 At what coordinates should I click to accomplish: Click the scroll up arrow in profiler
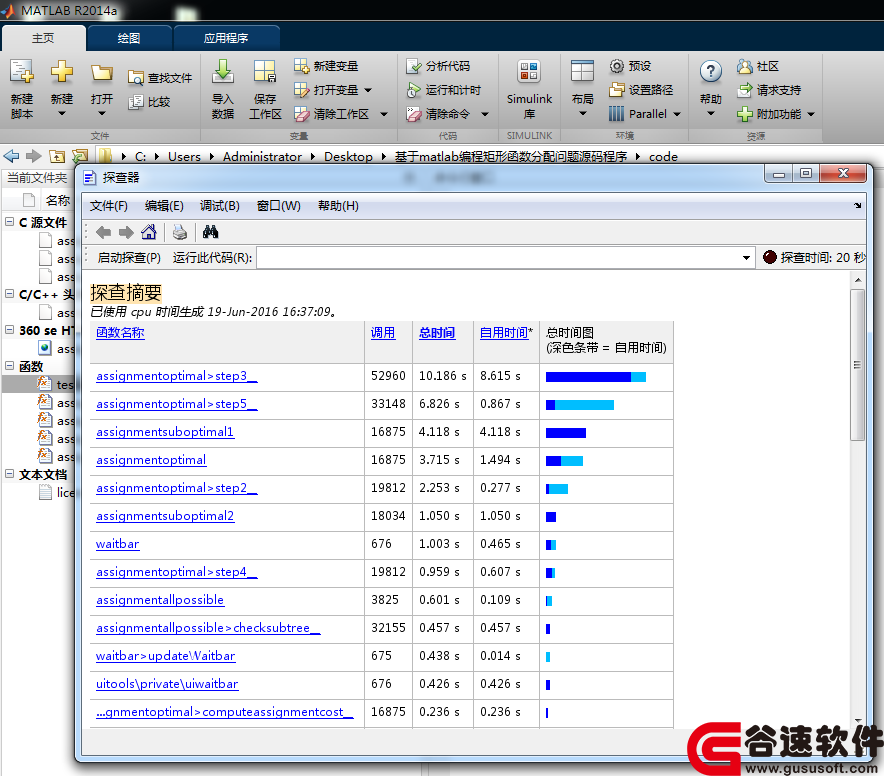pos(858,280)
